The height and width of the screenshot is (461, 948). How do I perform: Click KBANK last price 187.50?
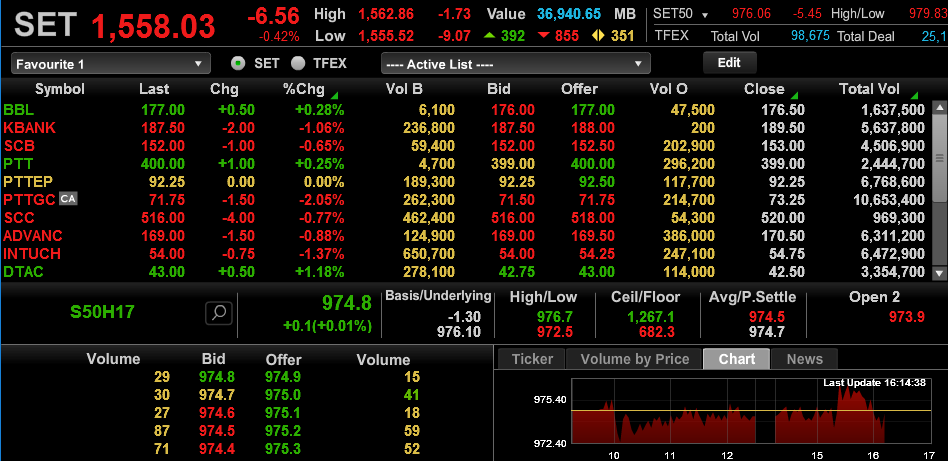(163, 128)
